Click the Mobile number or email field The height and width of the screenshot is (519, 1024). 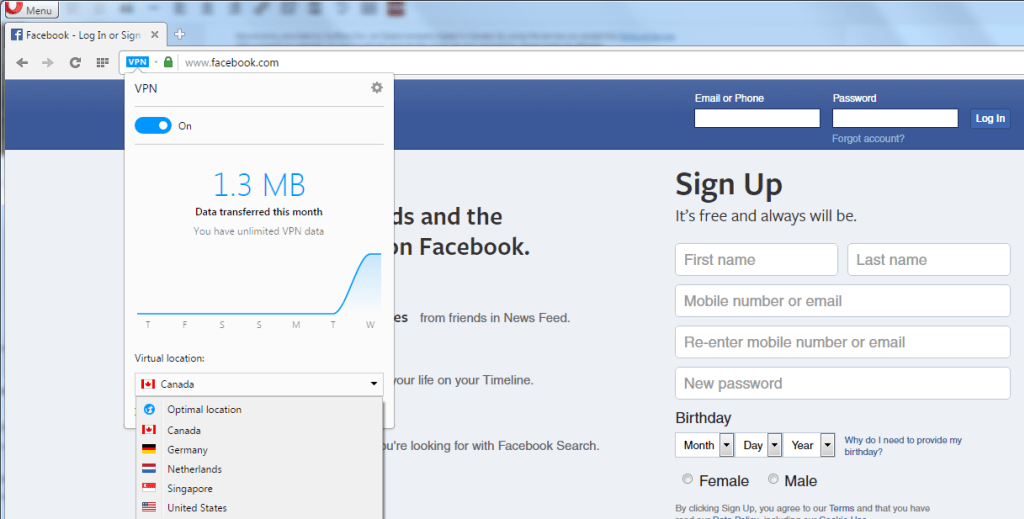(x=842, y=301)
